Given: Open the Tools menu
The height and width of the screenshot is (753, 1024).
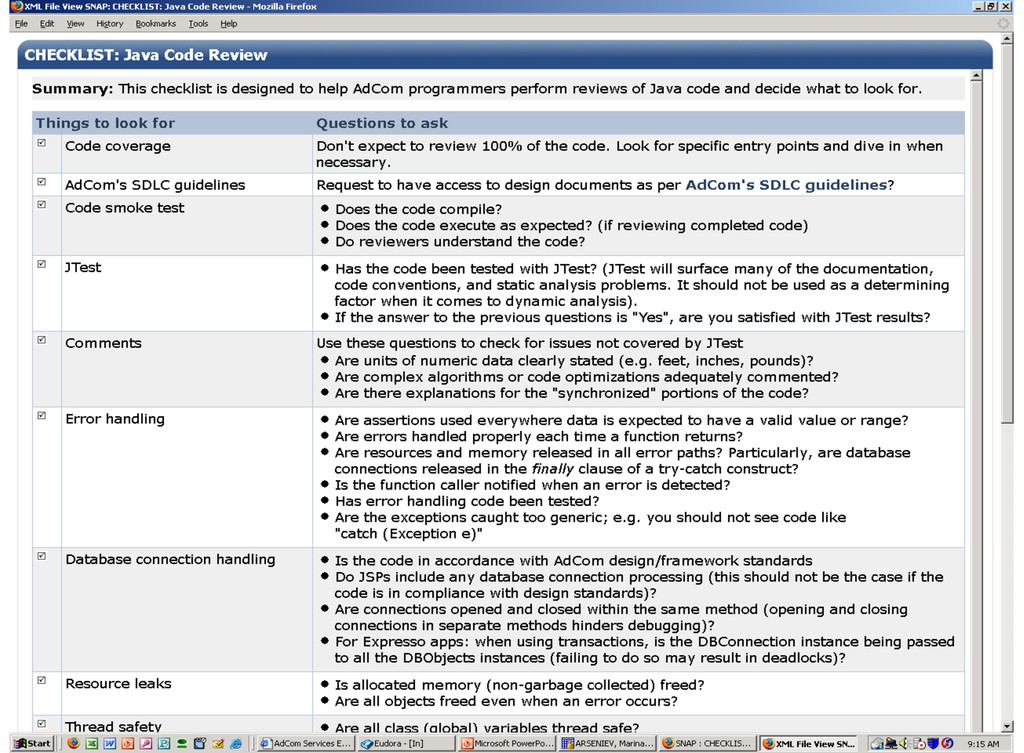Looking at the screenshot, I should [199, 24].
